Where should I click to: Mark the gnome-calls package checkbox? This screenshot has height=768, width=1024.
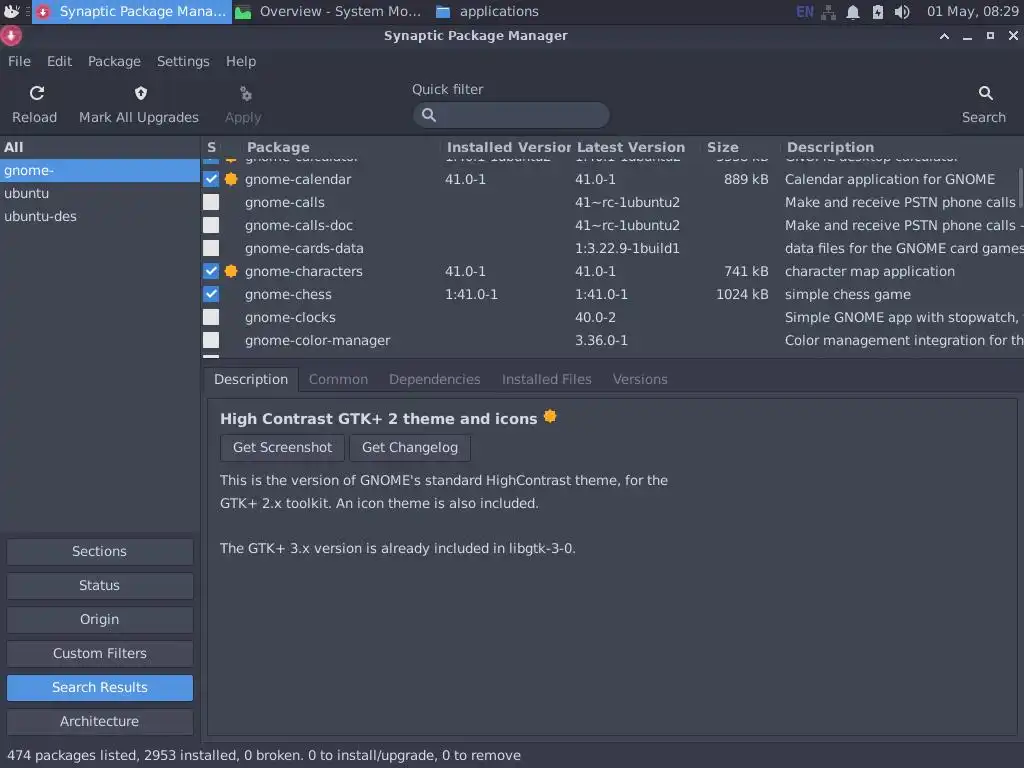pos(211,202)
